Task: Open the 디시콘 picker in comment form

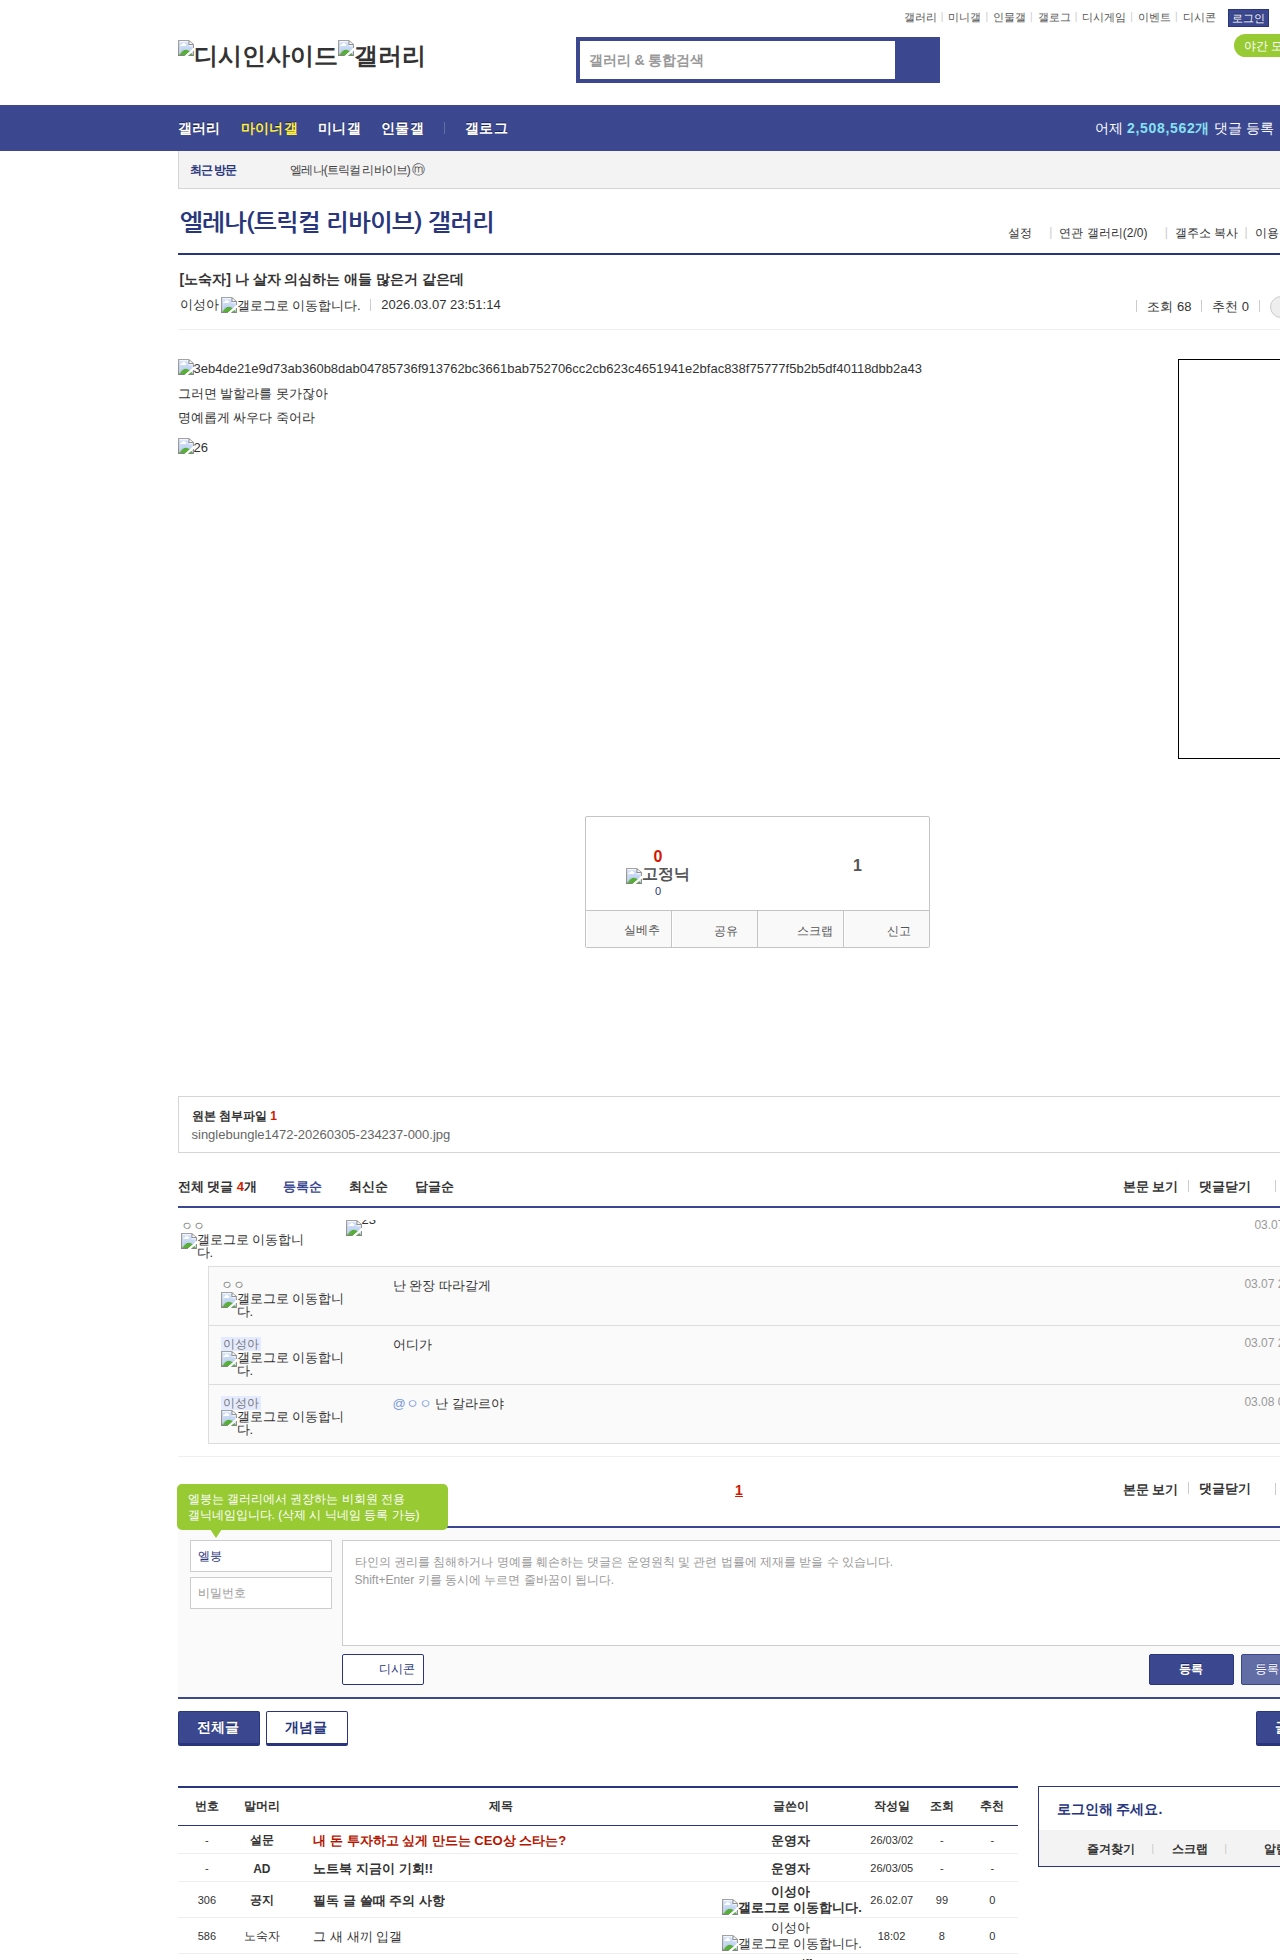Action: pyautogui.click(x=383, y=1669)
